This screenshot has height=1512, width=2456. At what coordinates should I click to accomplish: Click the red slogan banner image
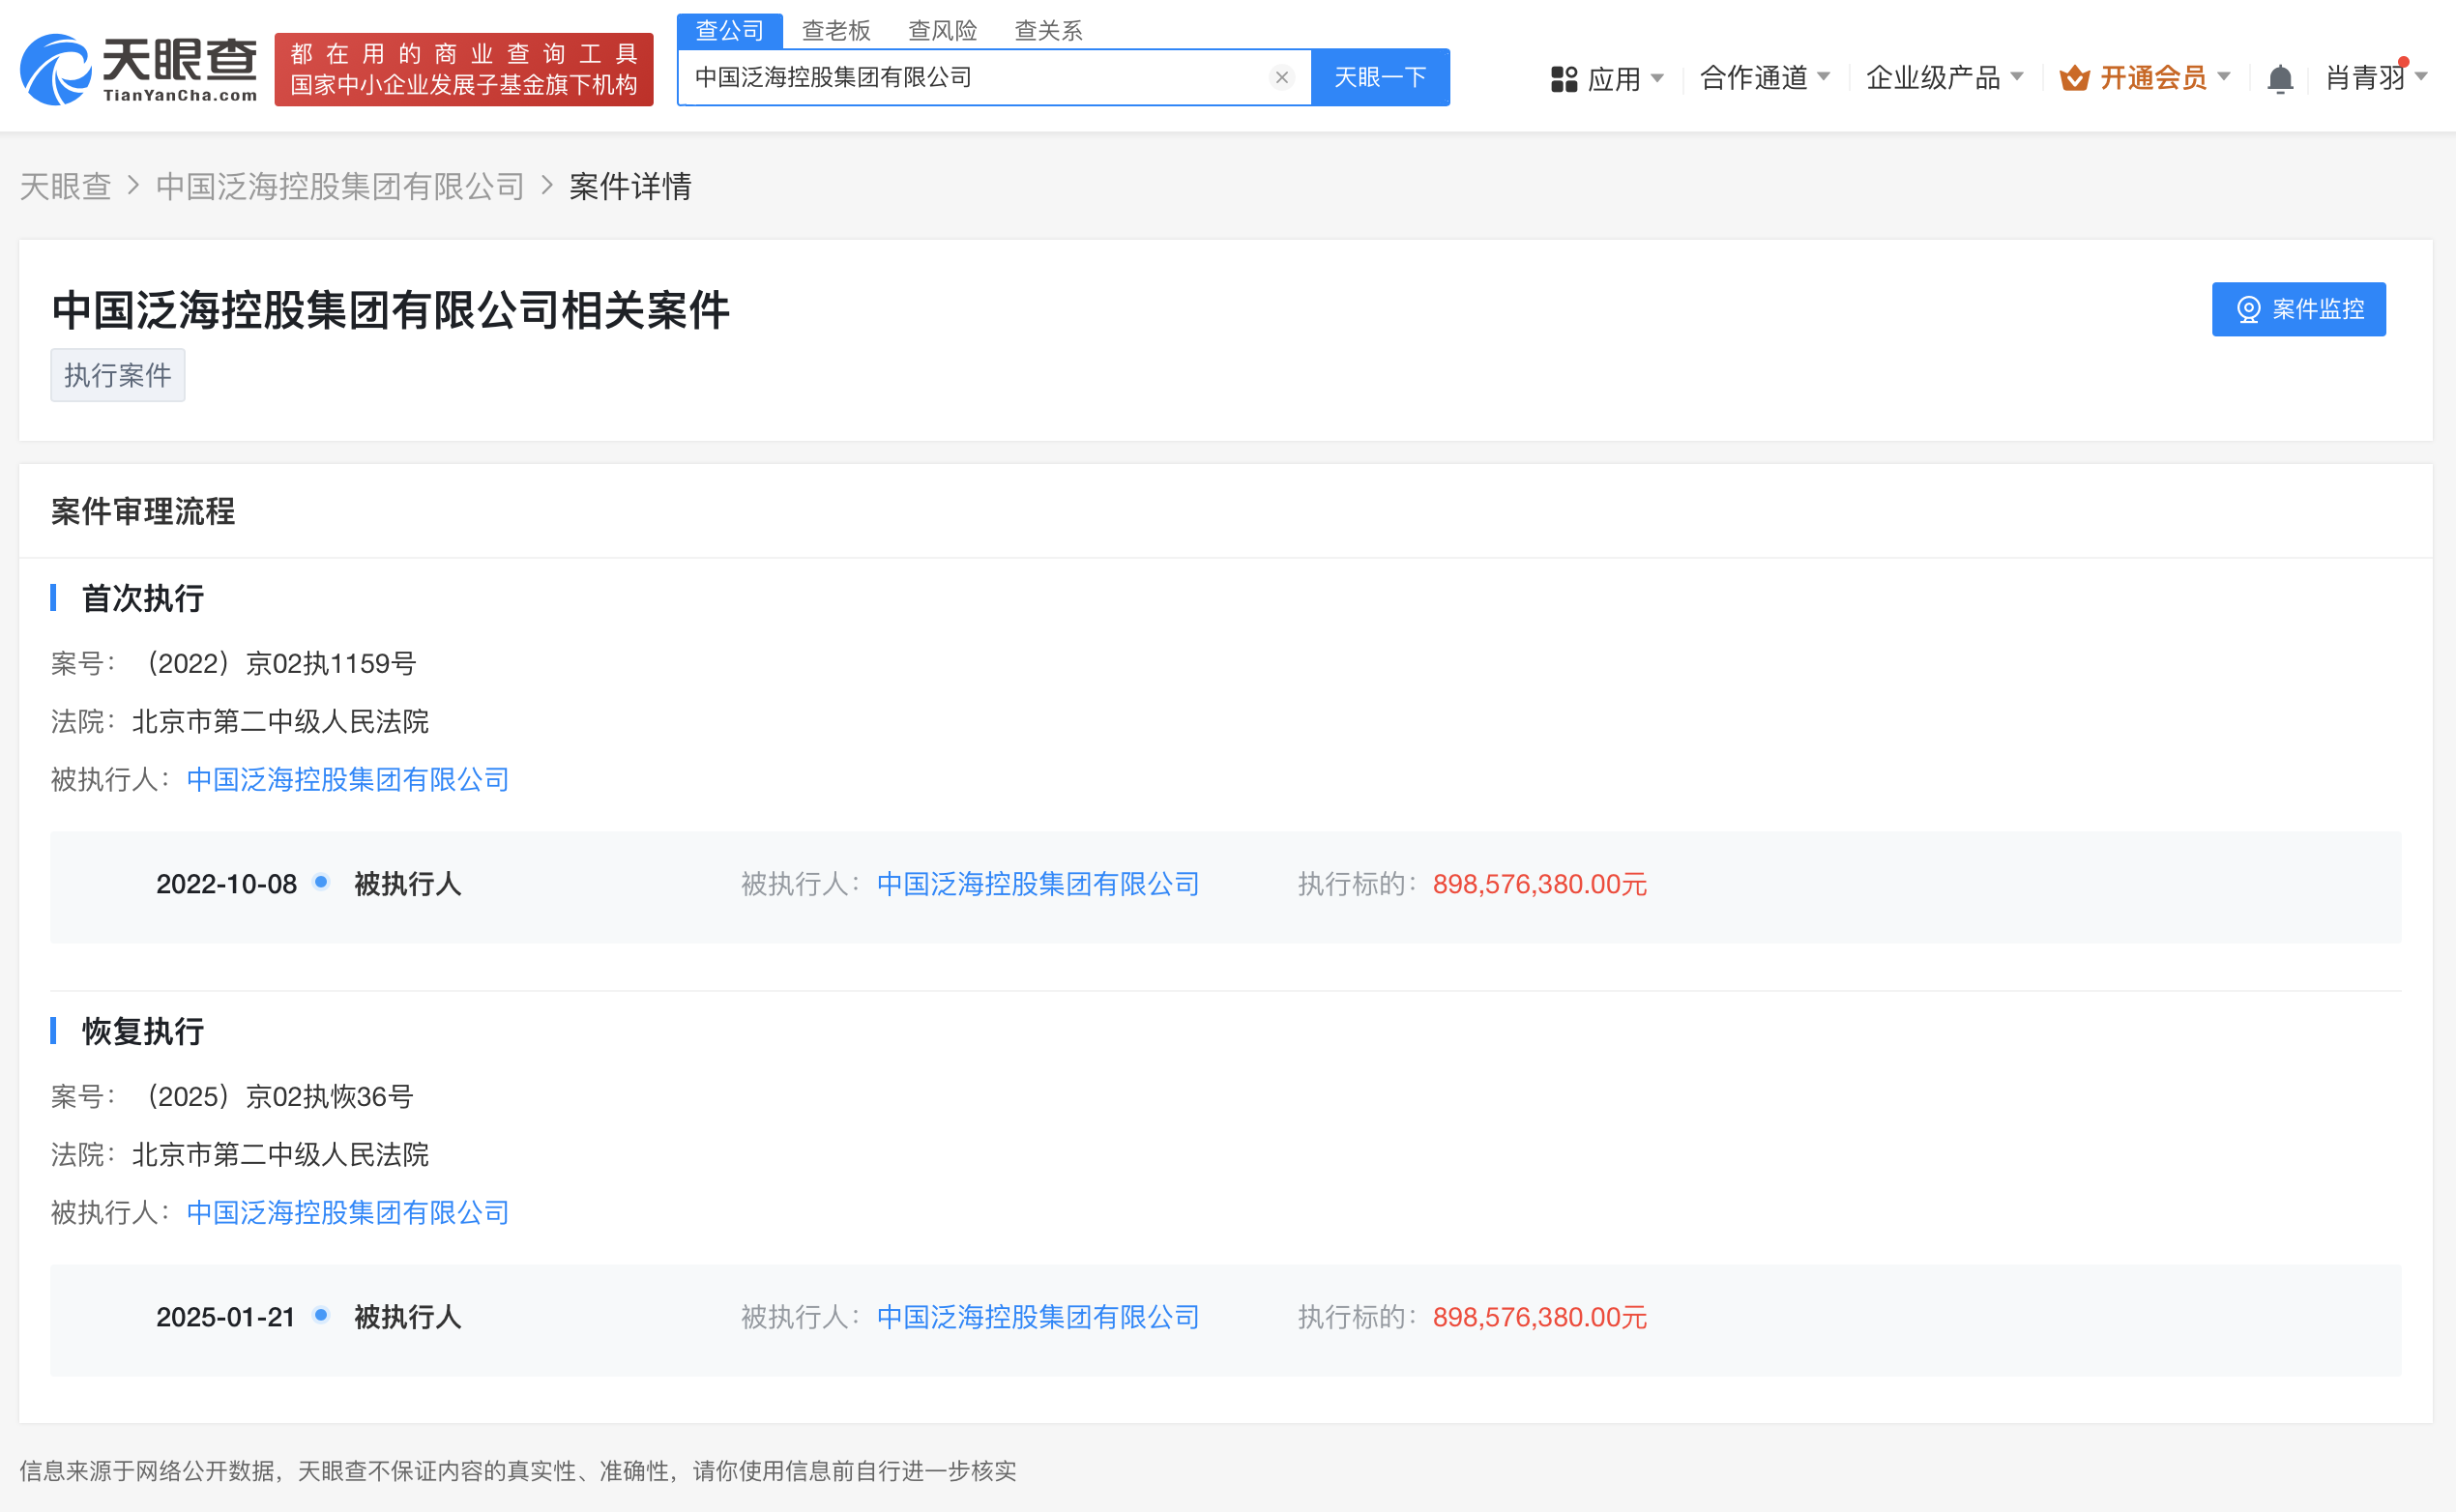coord(463,69)
